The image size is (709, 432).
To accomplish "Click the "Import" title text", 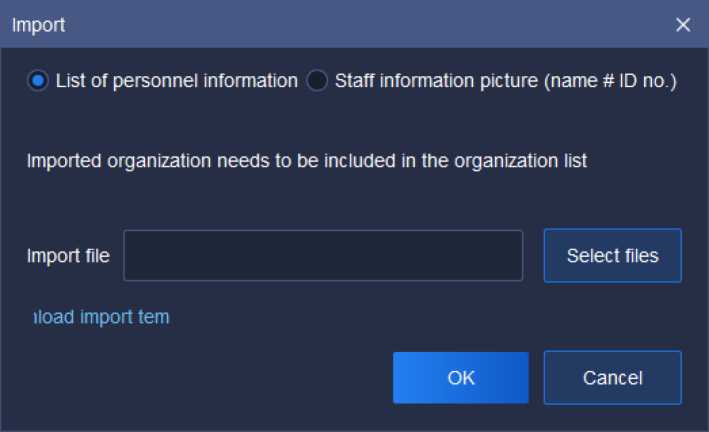I will pyautogui.click(x=38, y=25).
